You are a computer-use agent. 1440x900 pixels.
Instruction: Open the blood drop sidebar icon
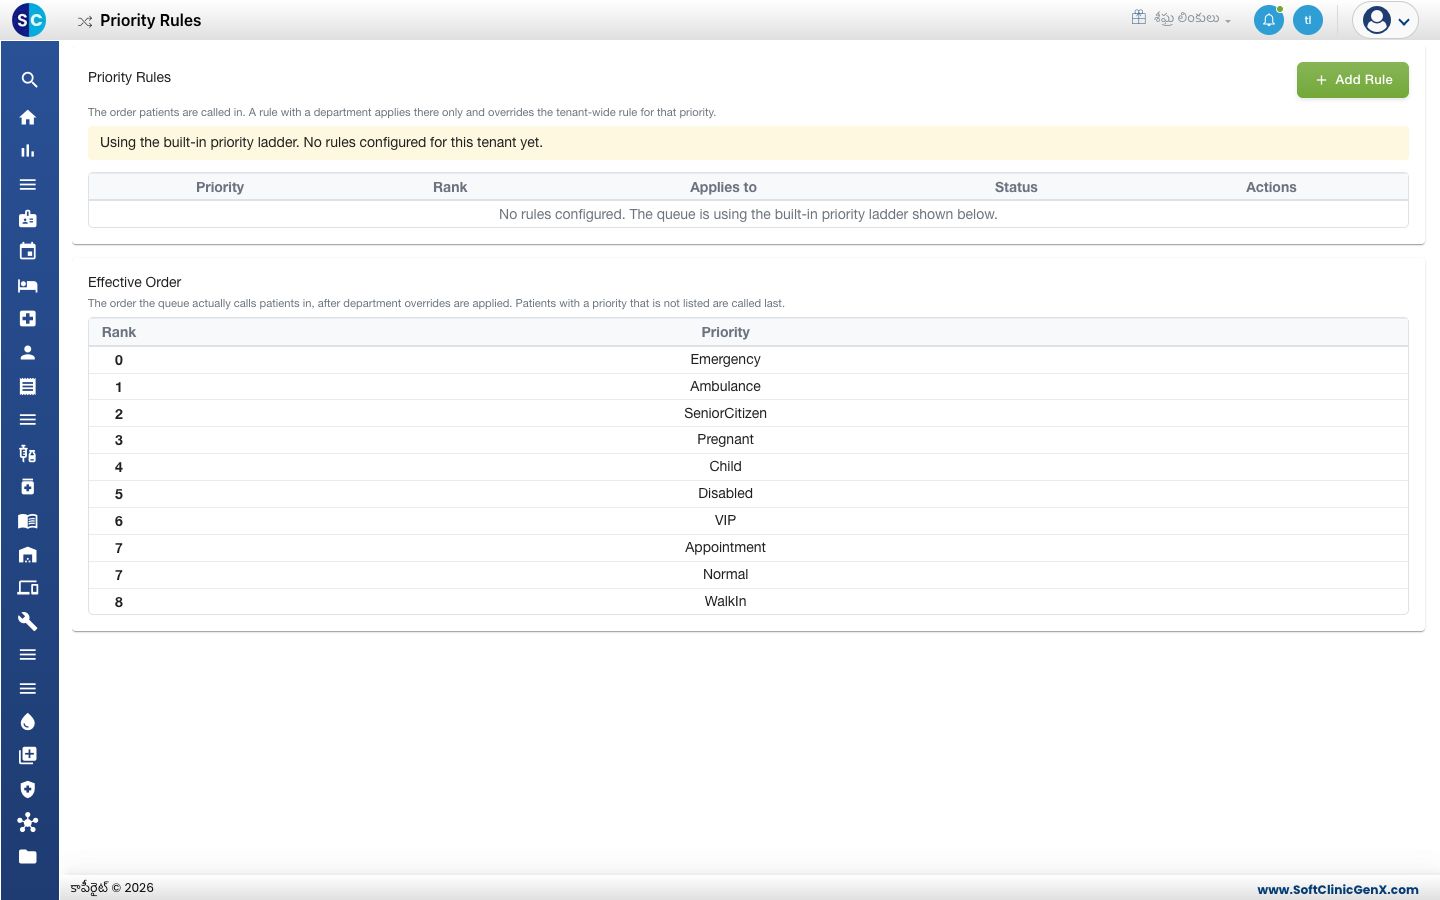click(x=28, y=722)
